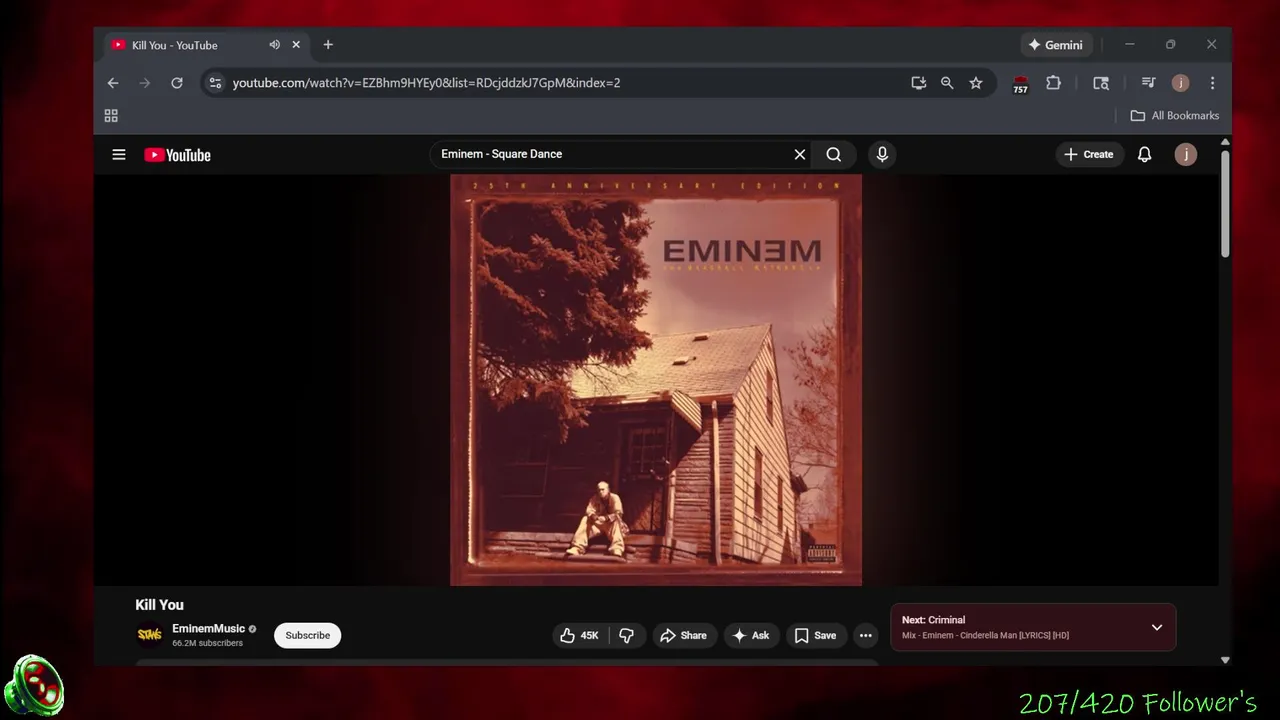Open Chrome profile avatar
This screenshot has height=720, width=1280.
[1181, 83]
